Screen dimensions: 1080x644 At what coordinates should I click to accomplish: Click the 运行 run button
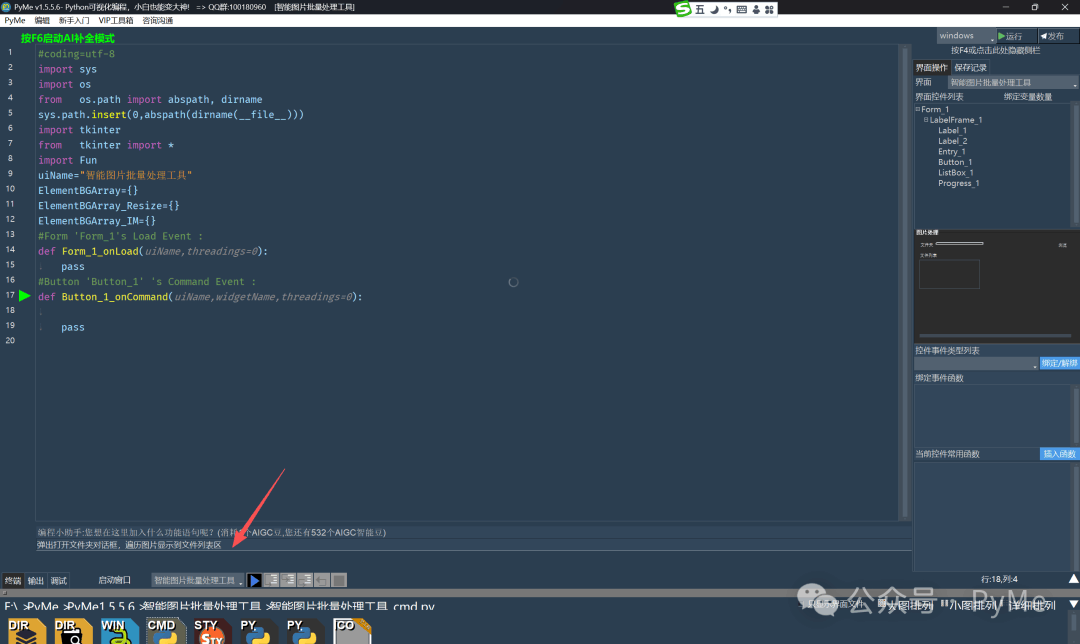pyautogui.click(x=1012, y=36)
